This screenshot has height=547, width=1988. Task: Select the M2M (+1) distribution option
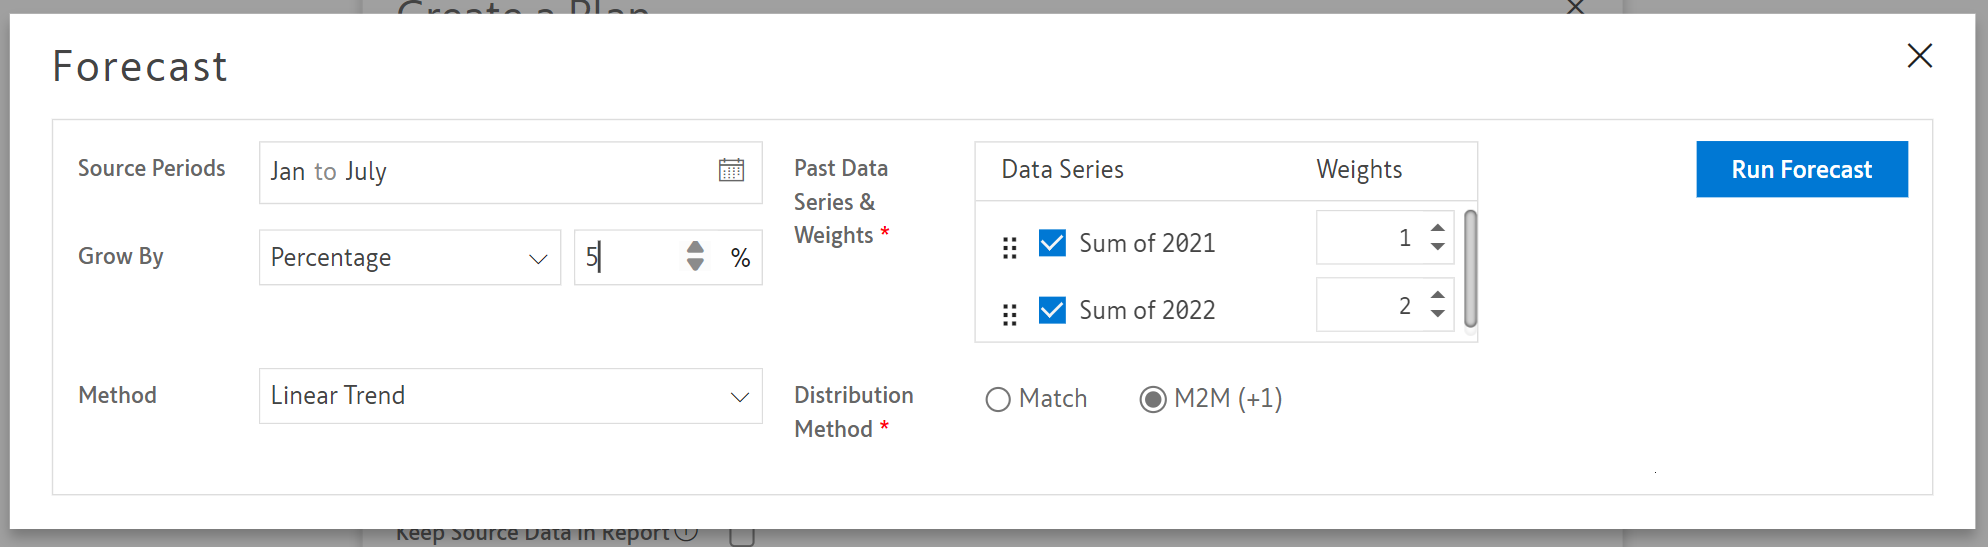[x=1153, y=399]
